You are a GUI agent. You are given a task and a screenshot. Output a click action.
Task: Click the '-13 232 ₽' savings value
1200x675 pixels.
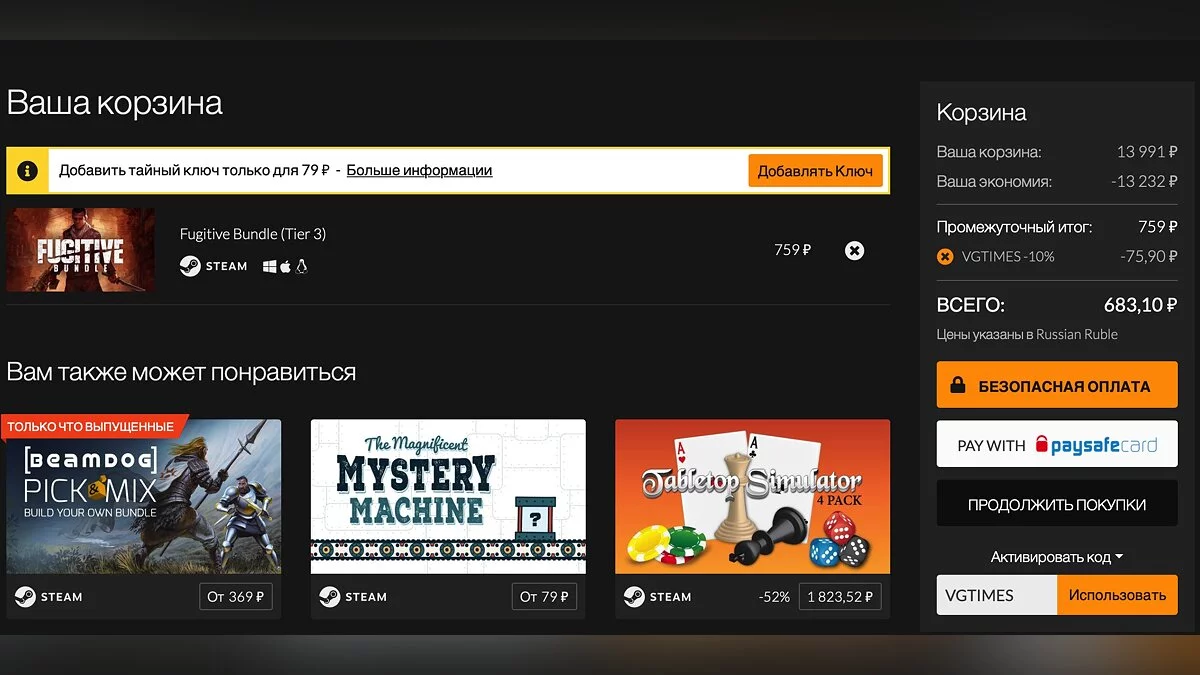[1144, 182]
